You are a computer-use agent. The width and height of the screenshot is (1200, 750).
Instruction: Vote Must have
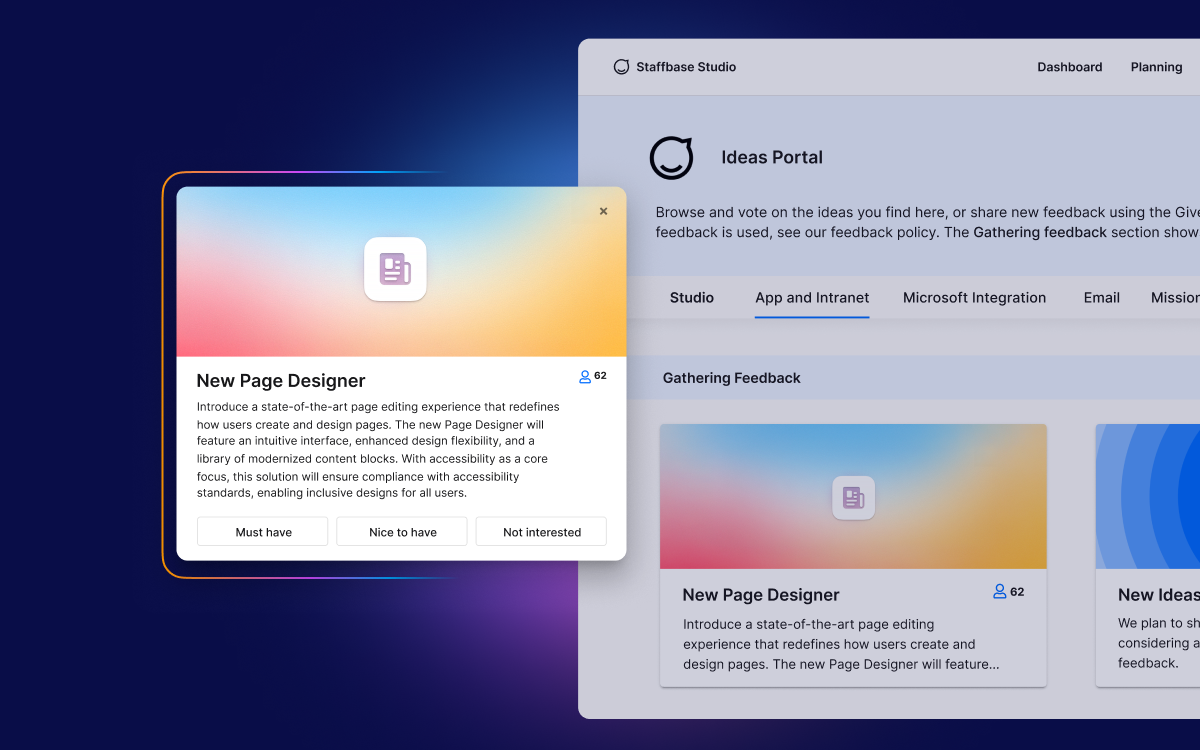tap(262, 532)
